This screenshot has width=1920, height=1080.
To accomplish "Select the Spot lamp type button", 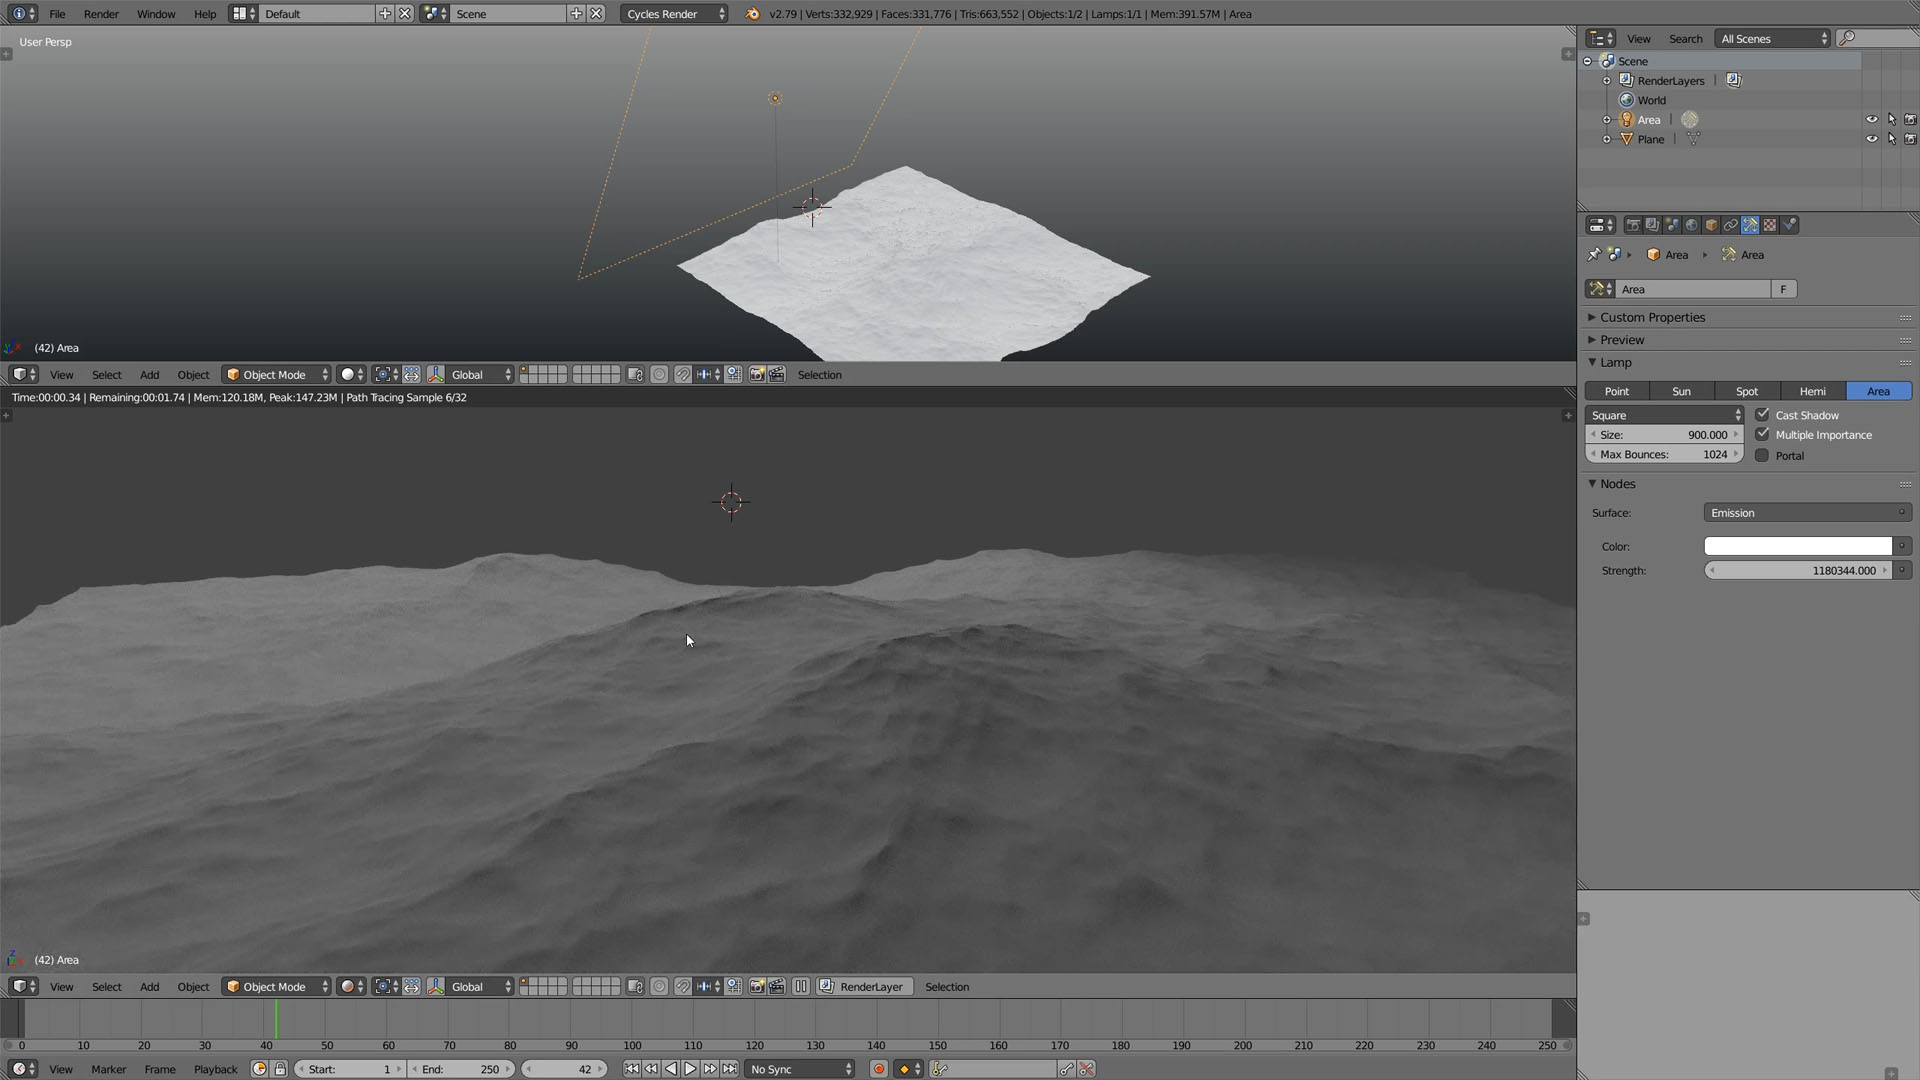I will click(1747, 391).
